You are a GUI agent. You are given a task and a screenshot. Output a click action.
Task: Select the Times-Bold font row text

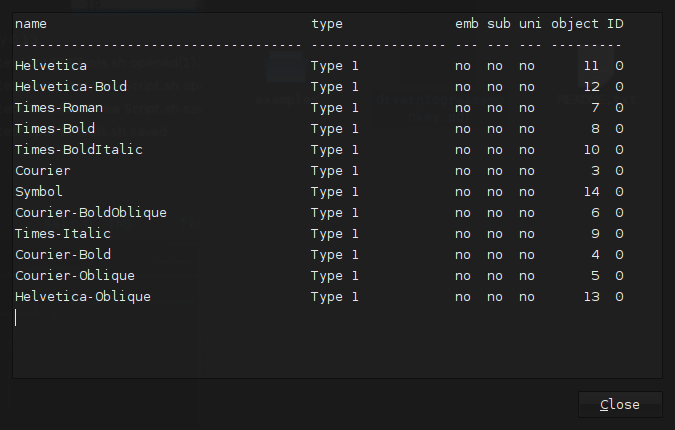(x=55, y=129)
